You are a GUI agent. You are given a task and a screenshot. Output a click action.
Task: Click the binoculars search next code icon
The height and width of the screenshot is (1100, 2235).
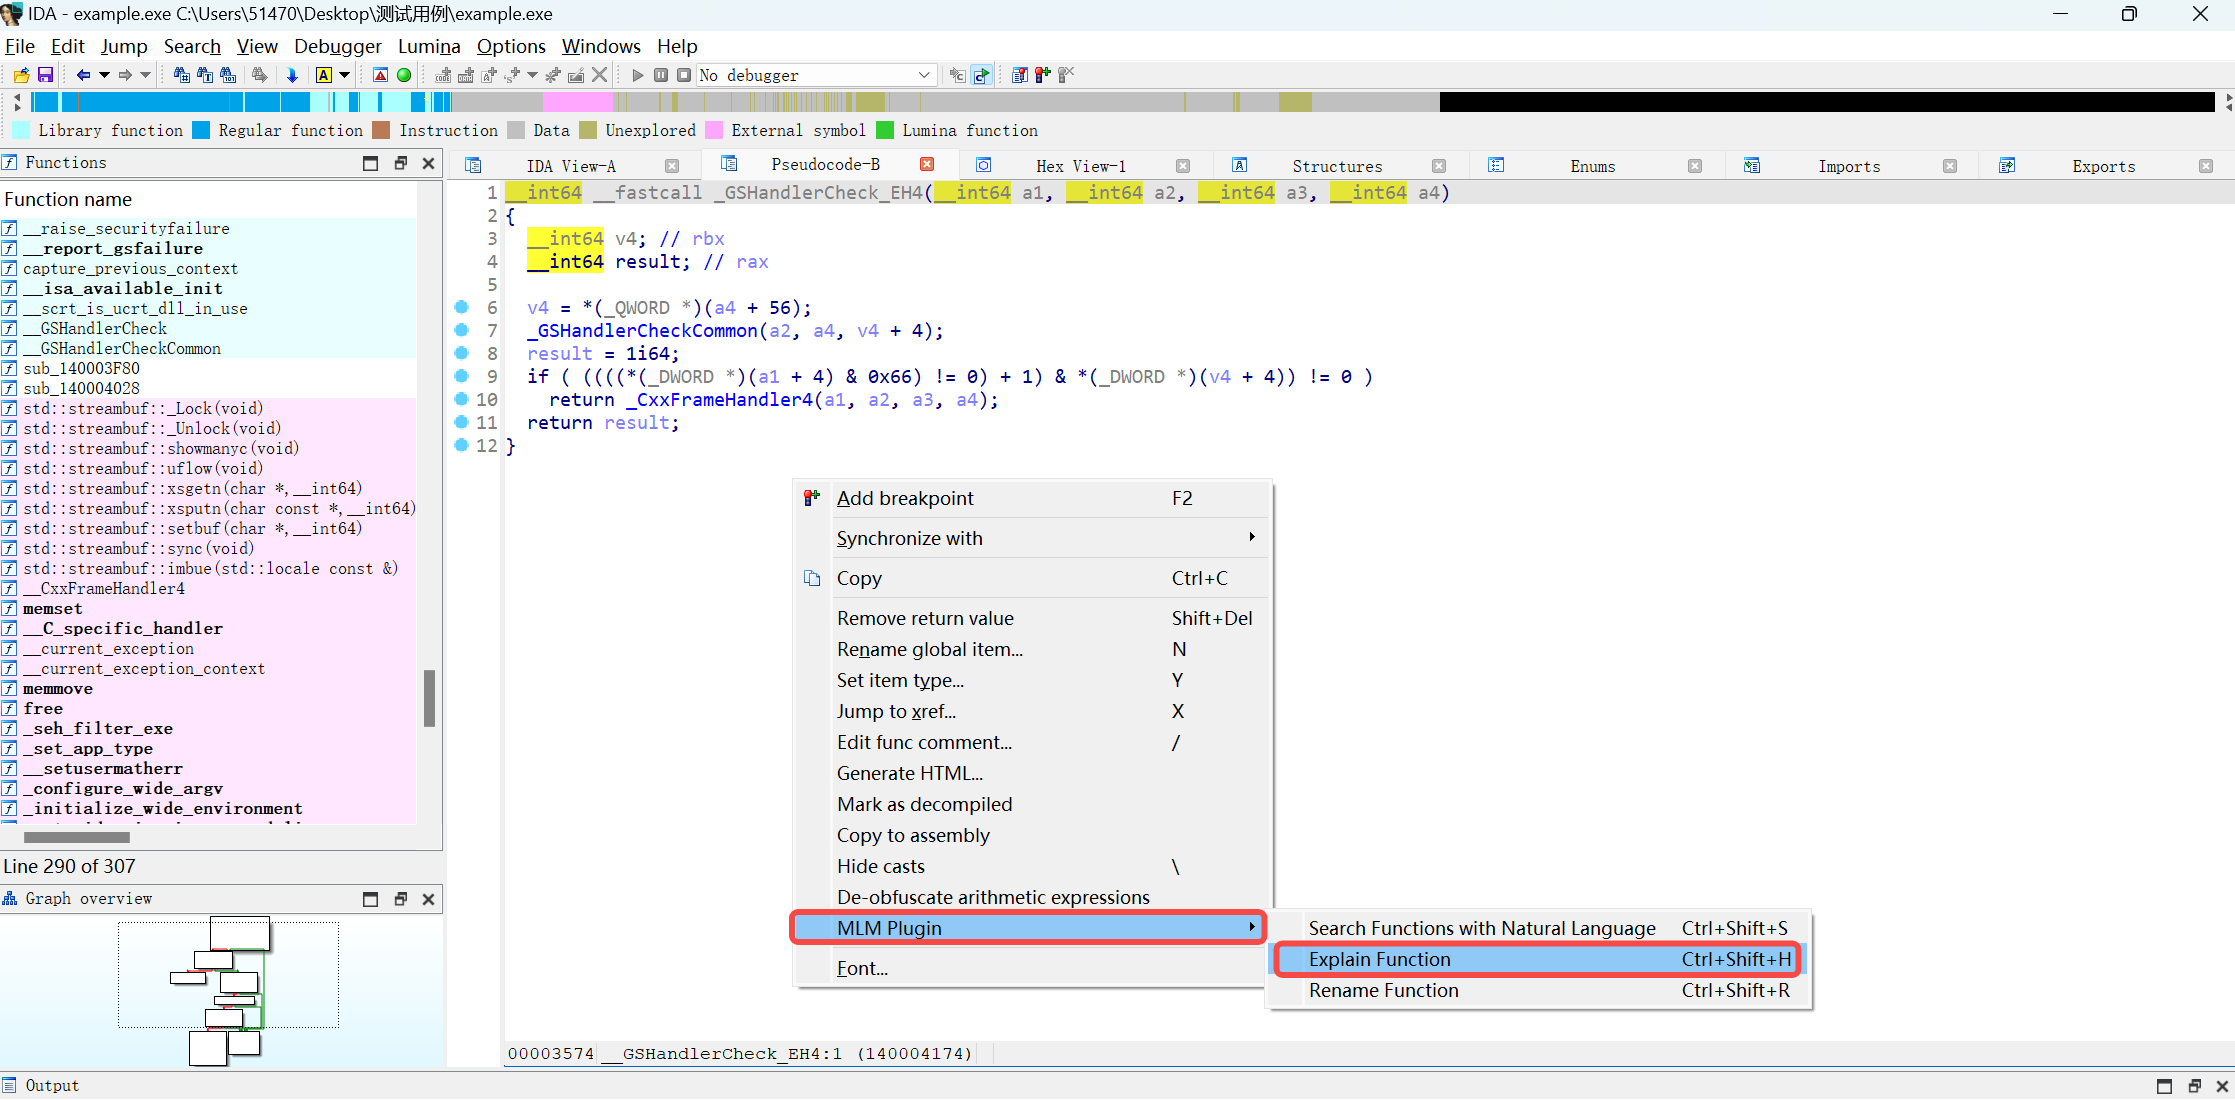[181, 75]
